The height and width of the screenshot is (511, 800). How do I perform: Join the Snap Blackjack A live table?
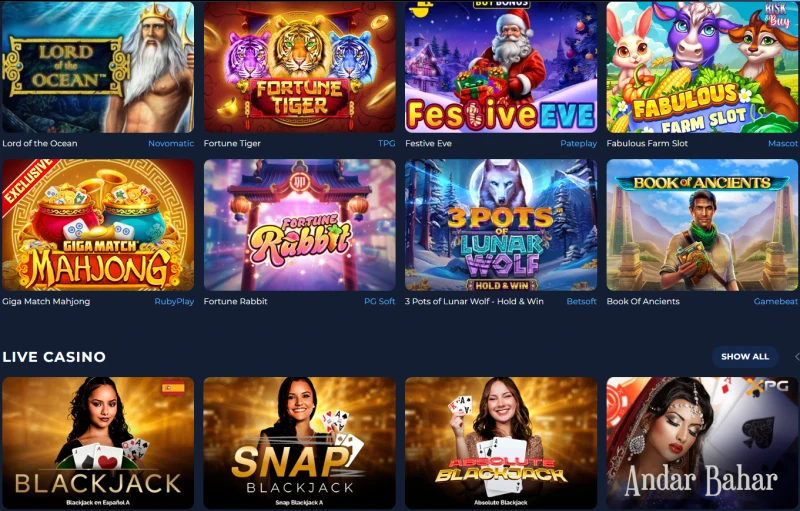click(x=299, y=443)
